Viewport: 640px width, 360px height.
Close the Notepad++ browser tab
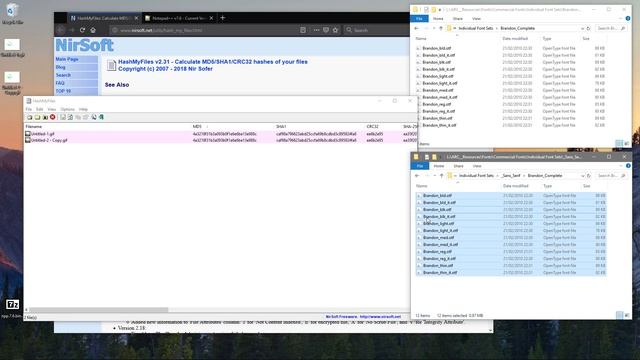point(211,18)
